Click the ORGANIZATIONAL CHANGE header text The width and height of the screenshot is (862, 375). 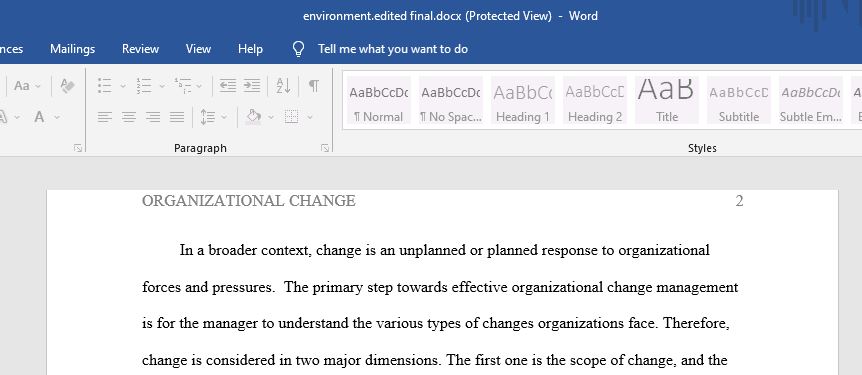[248, 201]
